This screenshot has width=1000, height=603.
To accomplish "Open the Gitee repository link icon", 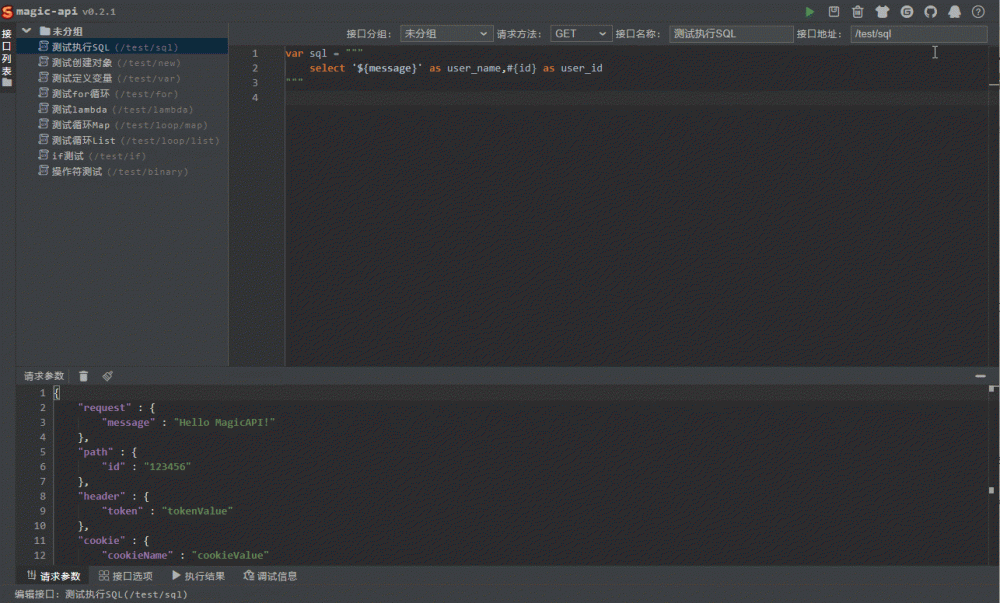I will pyautogui.click(x=907, y=11).
